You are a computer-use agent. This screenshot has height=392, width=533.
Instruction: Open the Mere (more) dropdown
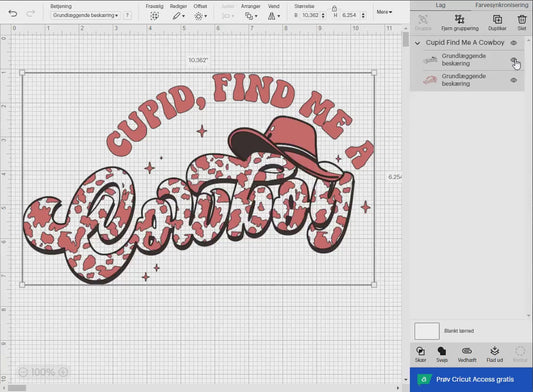point(384,12)
